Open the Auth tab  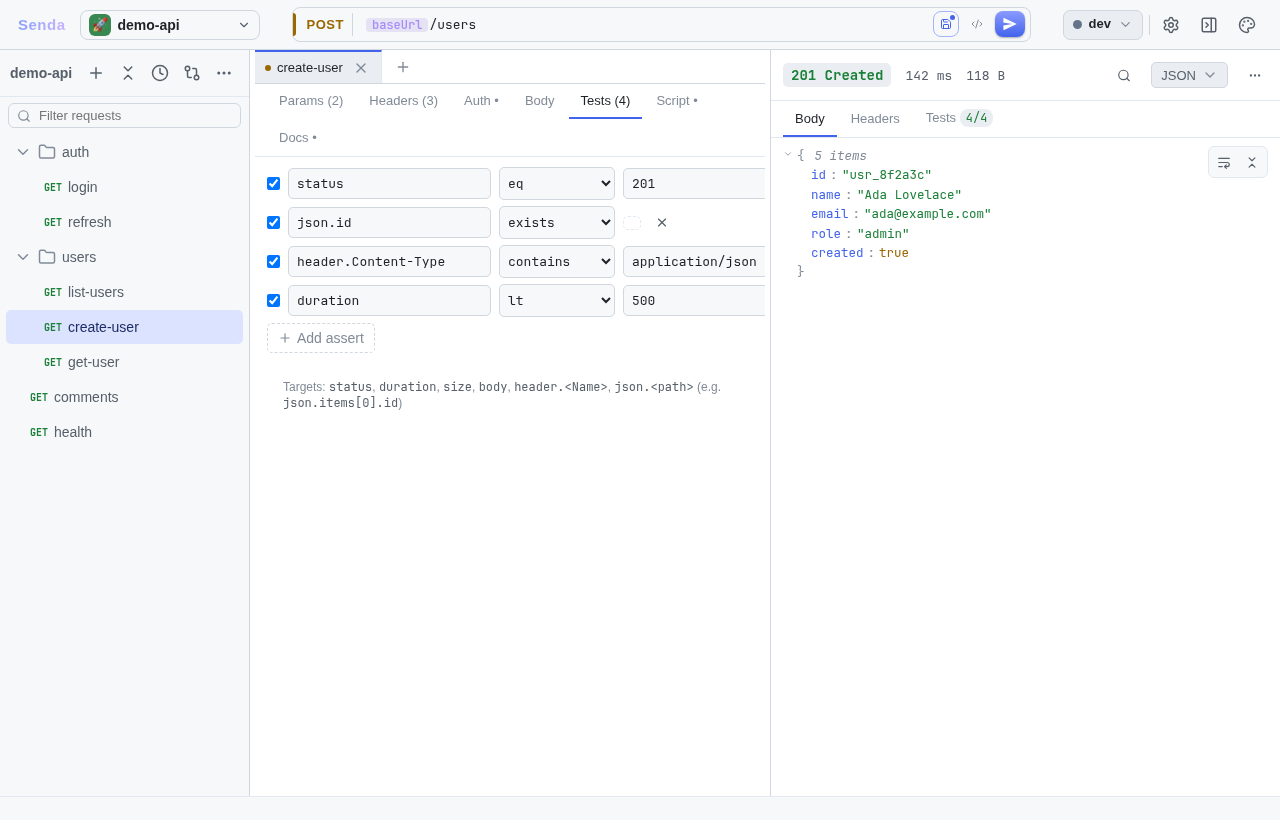[x=481, y=101]
